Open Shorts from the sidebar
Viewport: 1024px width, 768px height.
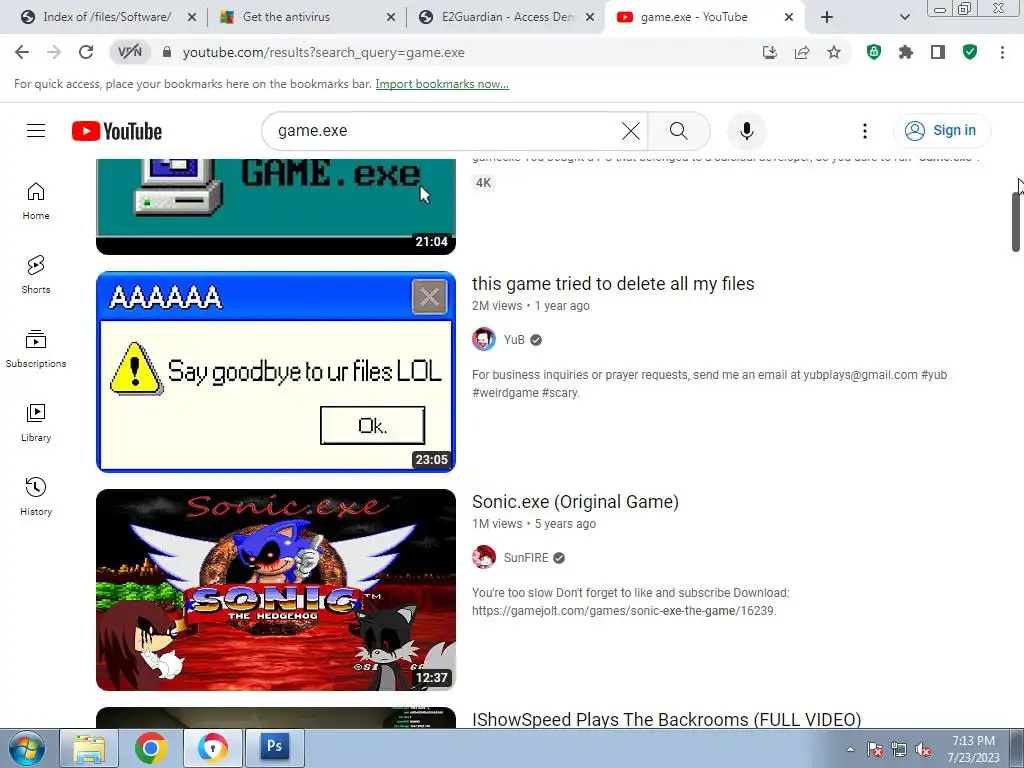coord(36,275)
